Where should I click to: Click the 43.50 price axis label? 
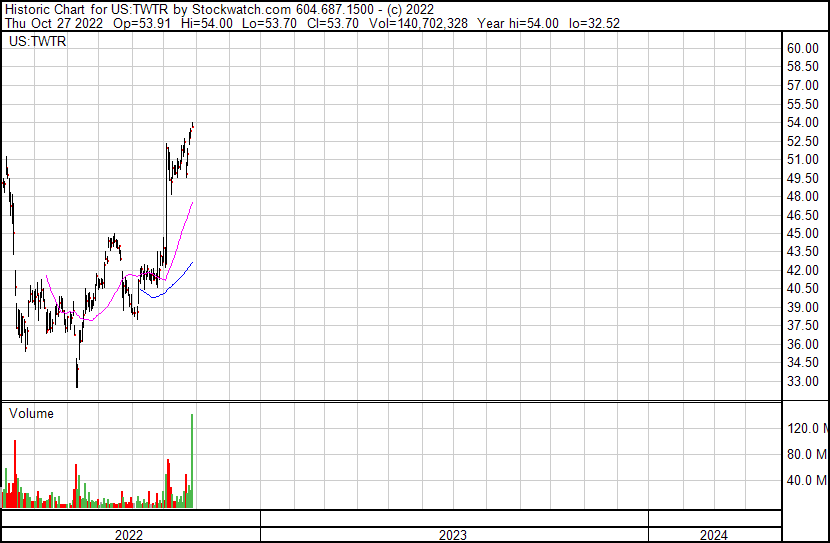coord(803,251)
